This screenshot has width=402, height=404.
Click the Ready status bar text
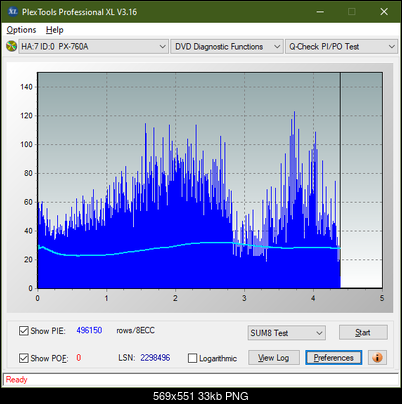pyautogui.click(x=17, y=379)
